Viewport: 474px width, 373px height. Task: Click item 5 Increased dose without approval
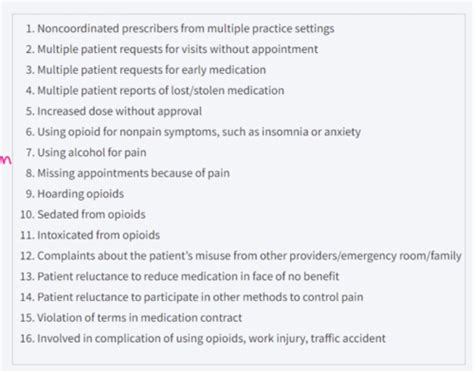(x=114, y=111)
